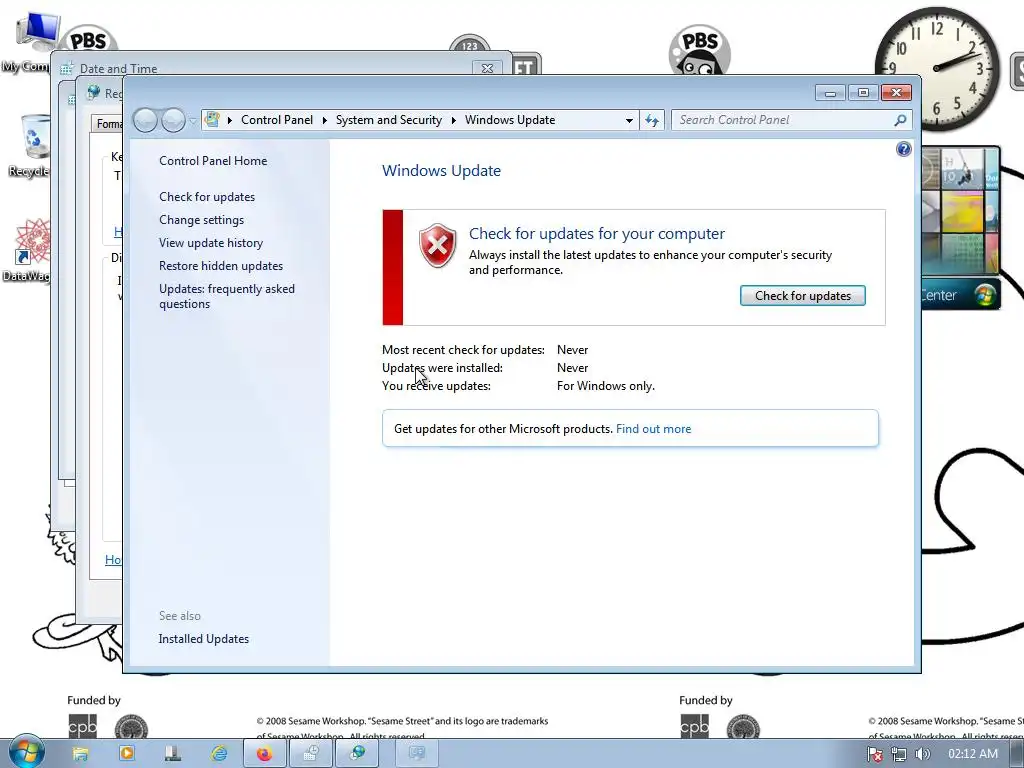1024x768 pixels.
Task: Close the Windows Update window
Action: (x=896, y=93)
